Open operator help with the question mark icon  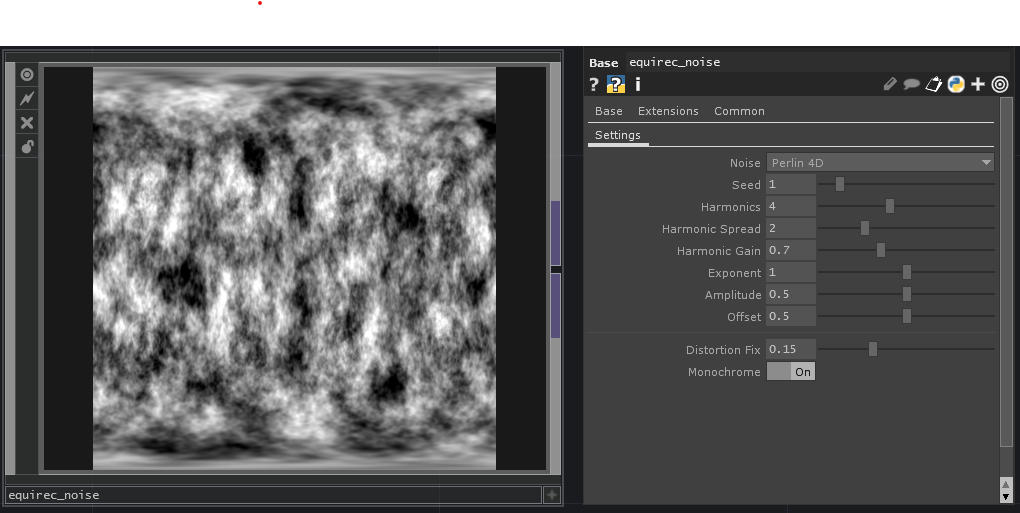tap(594, 85)
